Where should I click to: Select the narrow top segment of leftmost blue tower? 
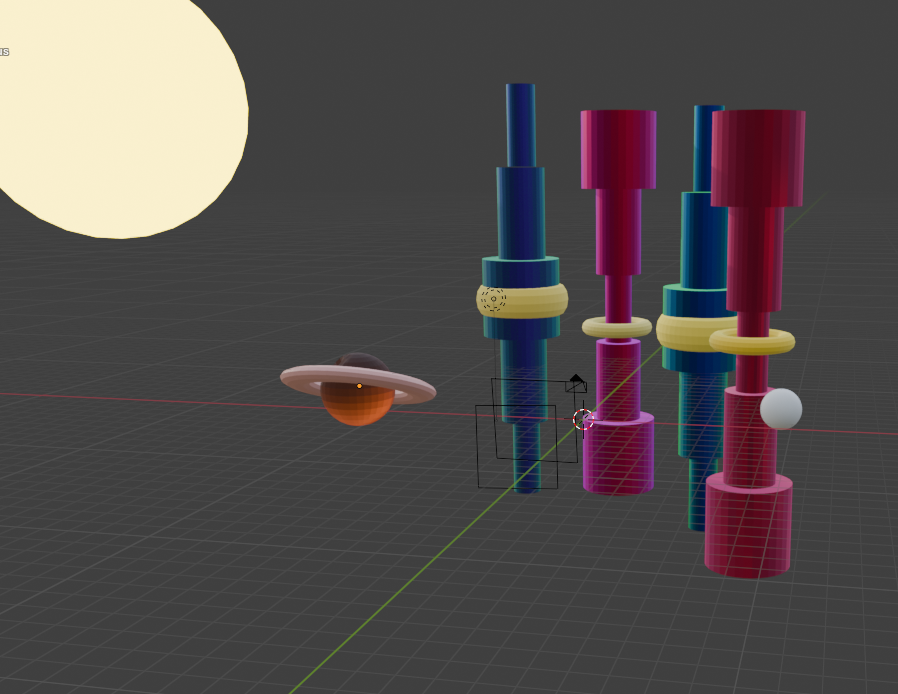(520, 124)
